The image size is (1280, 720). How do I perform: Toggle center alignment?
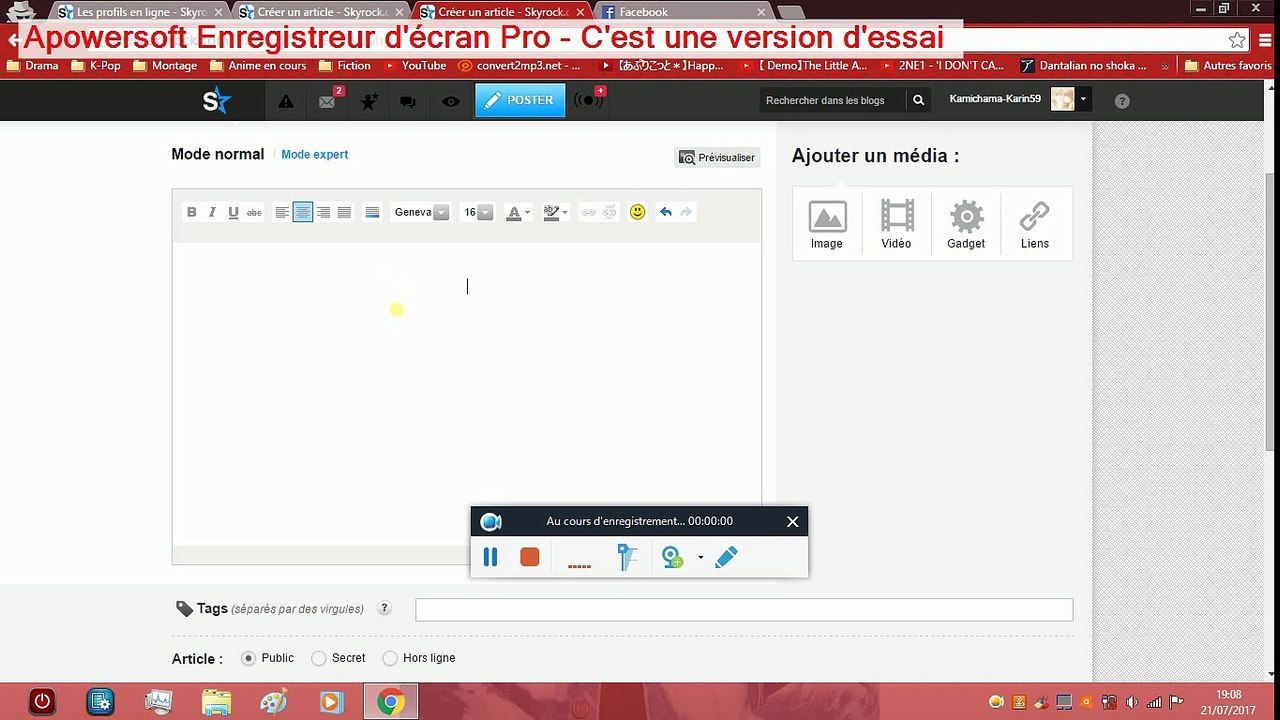coord(303,212)
